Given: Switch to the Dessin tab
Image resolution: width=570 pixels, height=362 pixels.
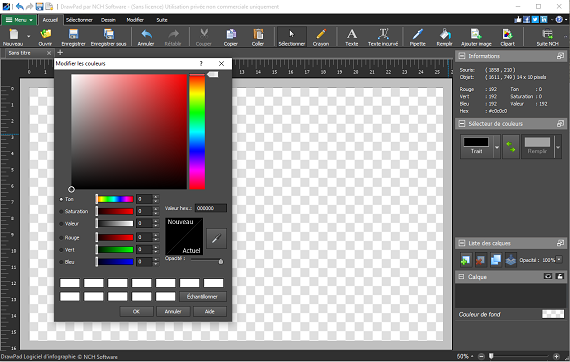Looking at the screenshot, I should click(108, 20).
